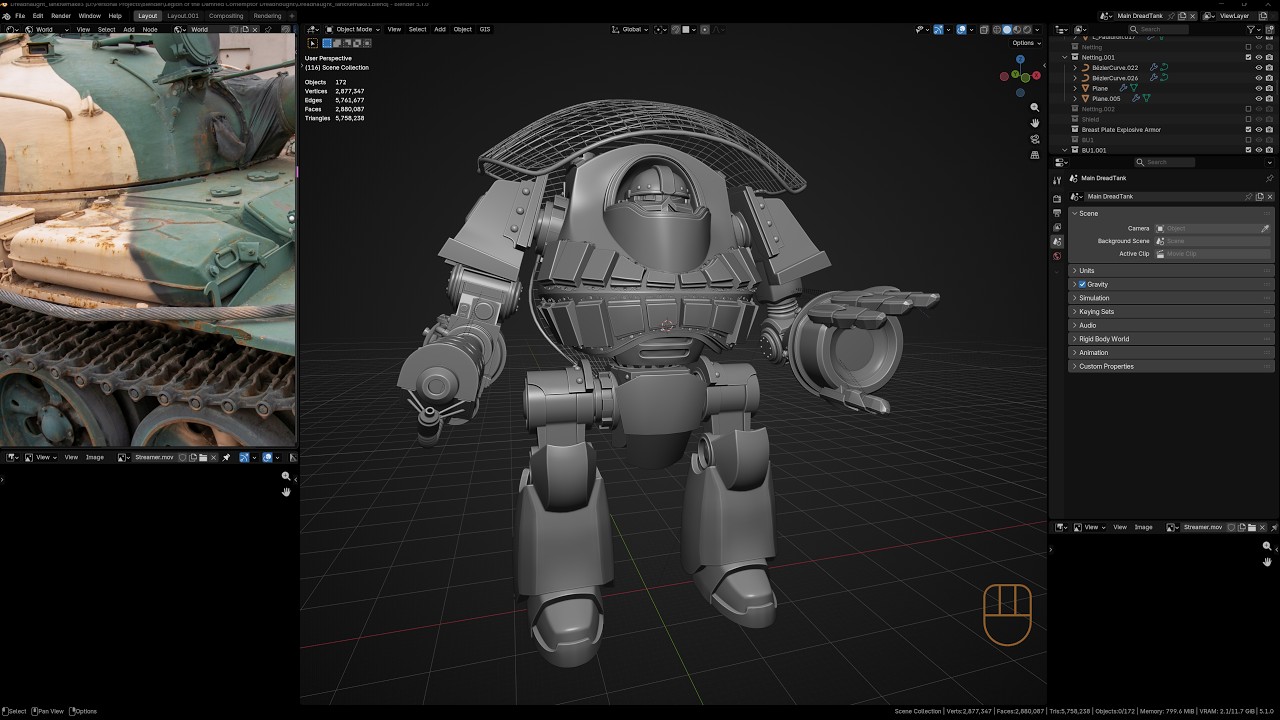This screenshot has height=720, width=1280.
Task: Toggle camera view in viewport
Action: pyautogui.click(x=1035, y=139)
